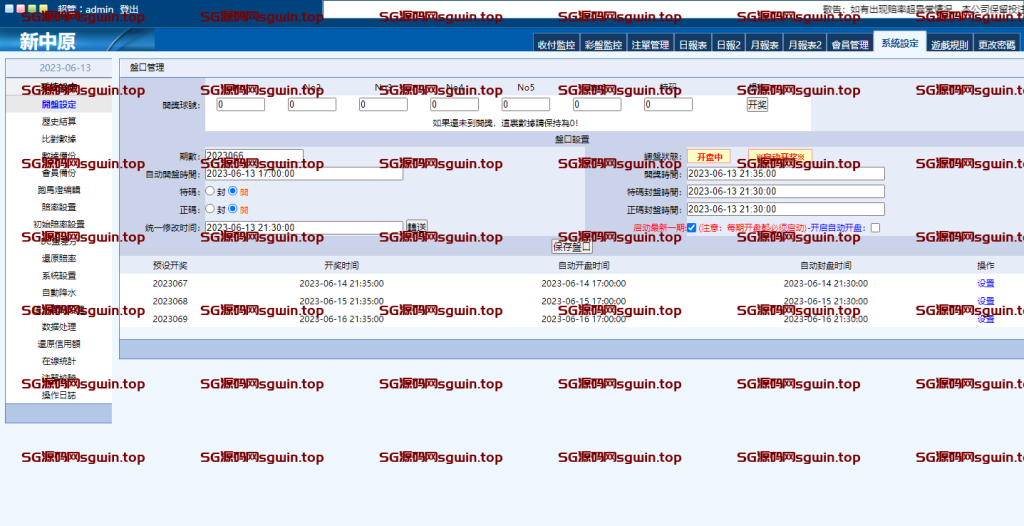Switch to the 收付監控 tab
Image resolution: width=1024 pixels, height=526 pixels.
click(x=556, y=45)
